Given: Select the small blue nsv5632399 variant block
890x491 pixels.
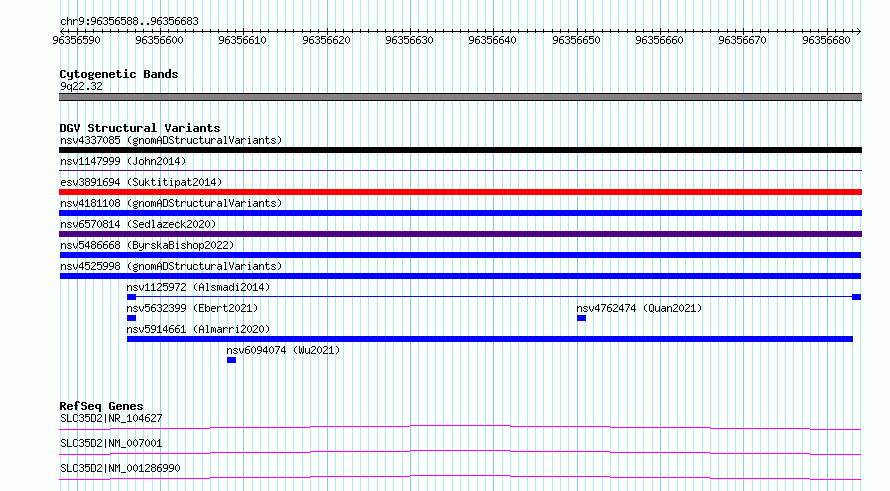Looking at the screenshot, I should 131,318.
